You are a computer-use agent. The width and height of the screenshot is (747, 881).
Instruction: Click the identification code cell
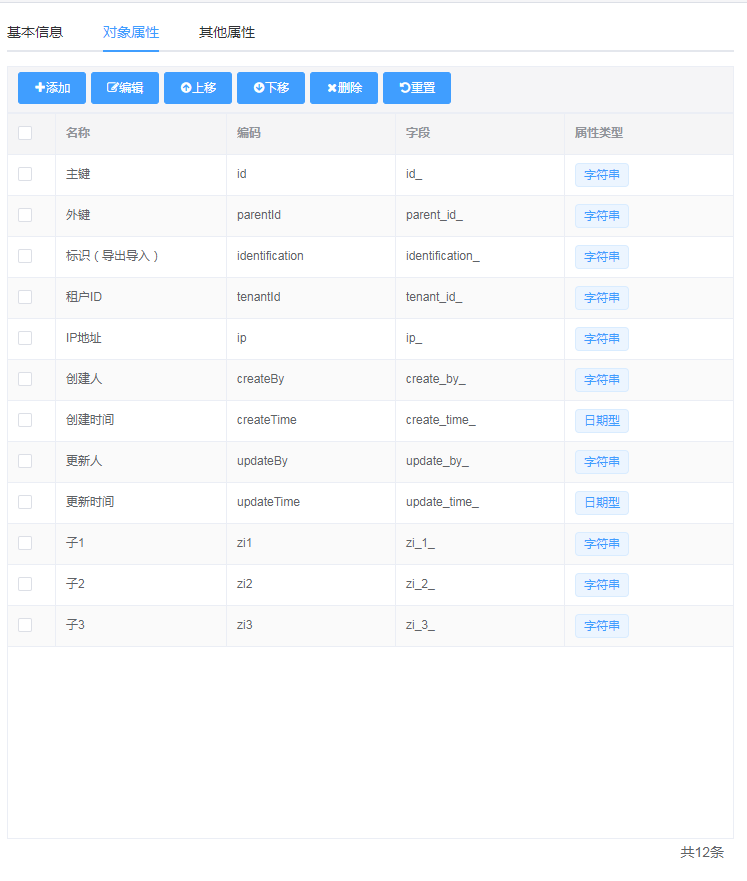pyautogui.click(x=270, y=256)
